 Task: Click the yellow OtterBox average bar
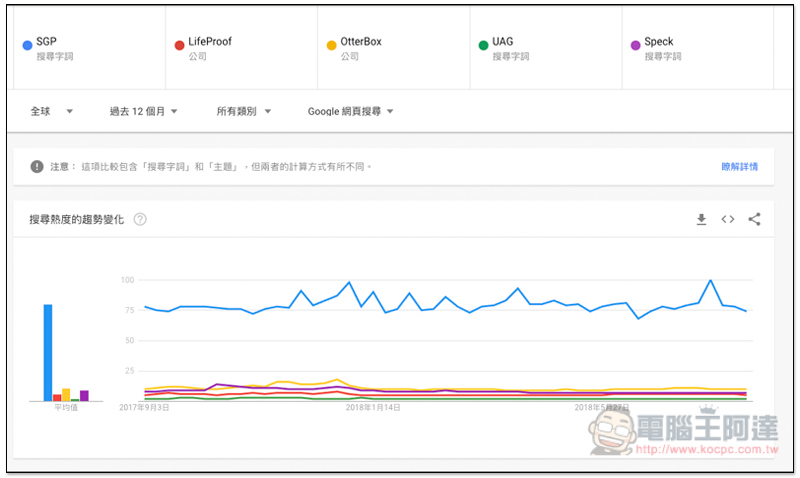coord(66,395)
